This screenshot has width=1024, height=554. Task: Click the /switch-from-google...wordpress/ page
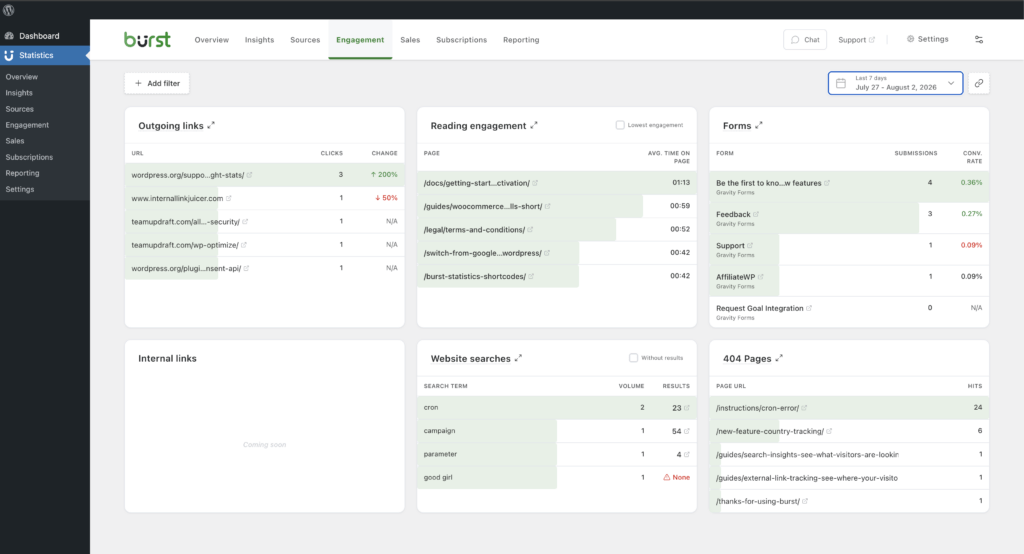[x=483, y=253]
